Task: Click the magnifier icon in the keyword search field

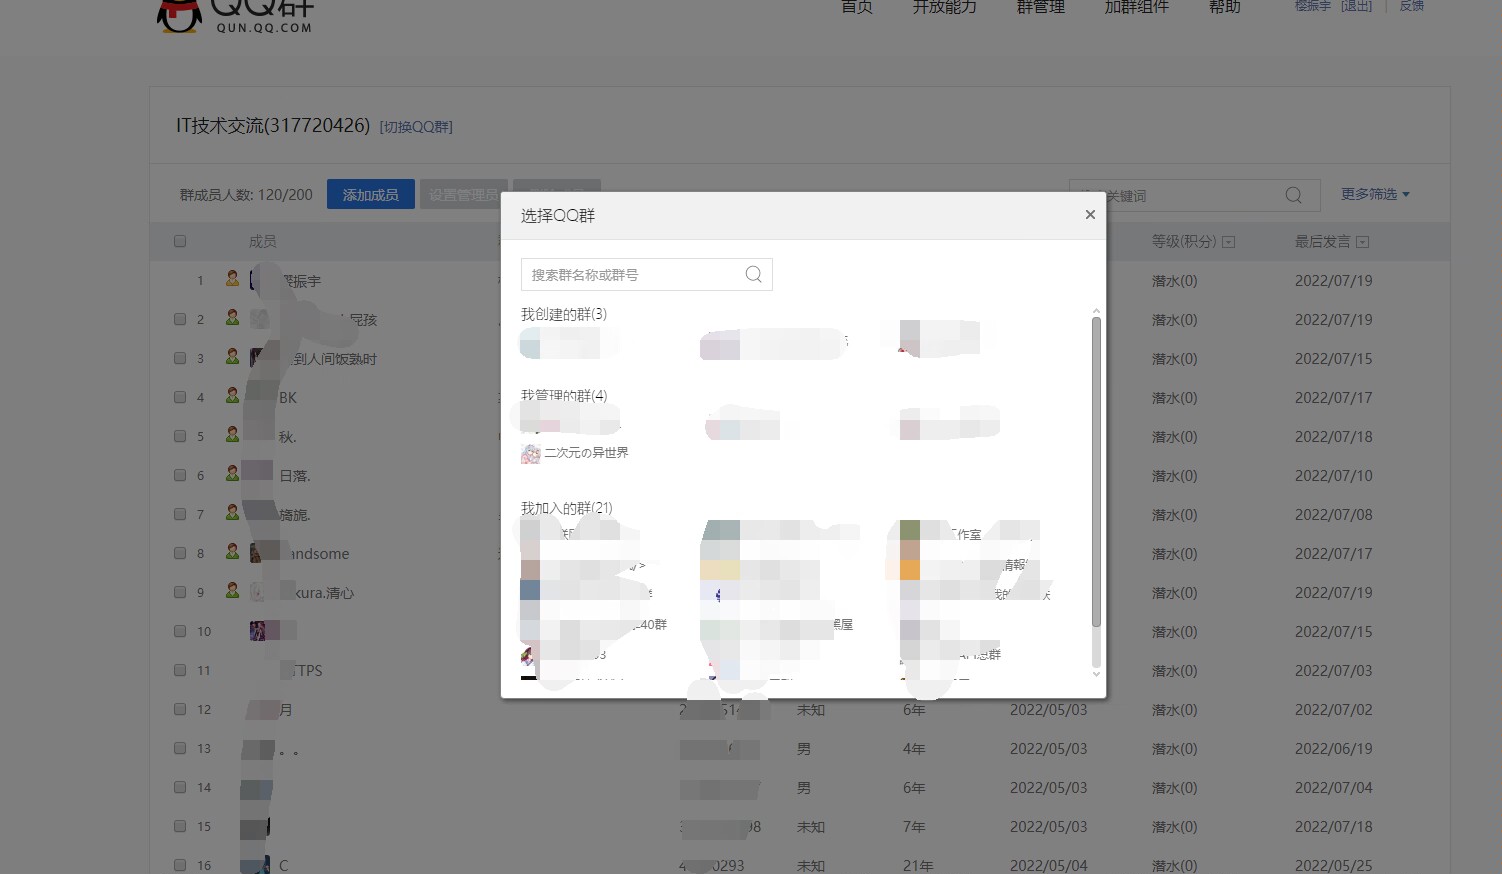Action: pyautogui.click(x=1293, y=194)
